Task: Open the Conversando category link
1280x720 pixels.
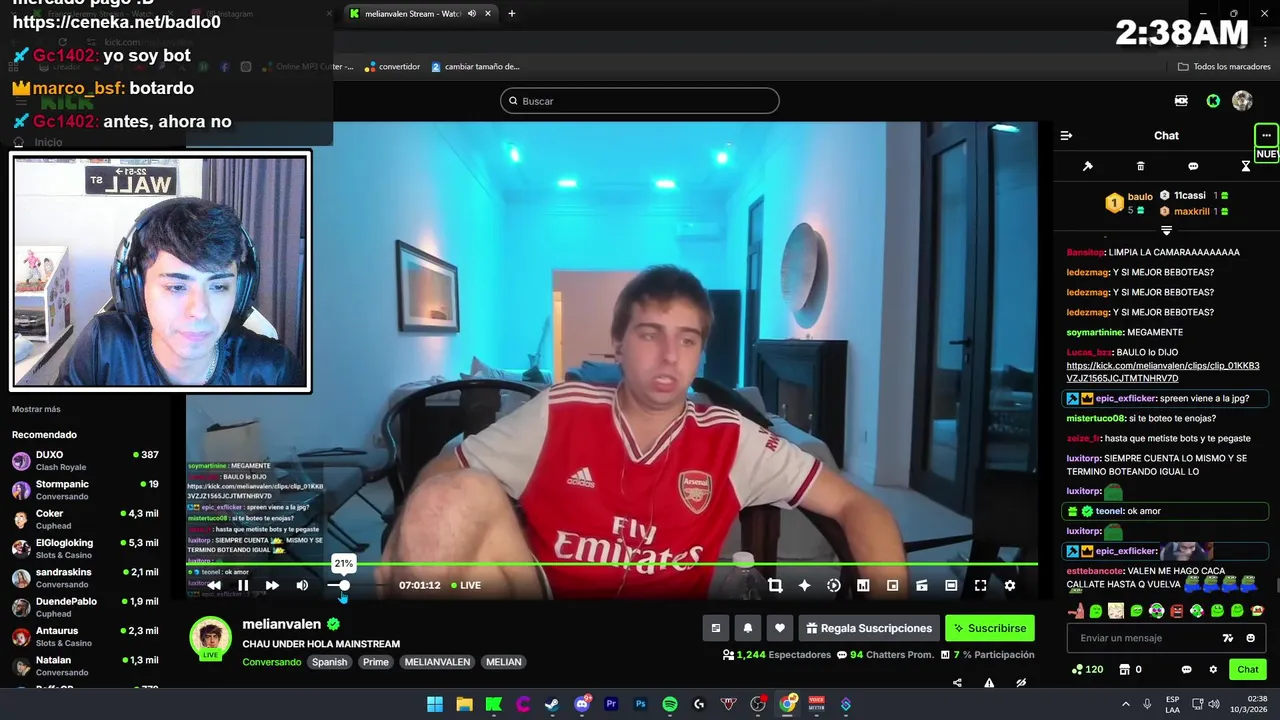Action: (271, 662)
